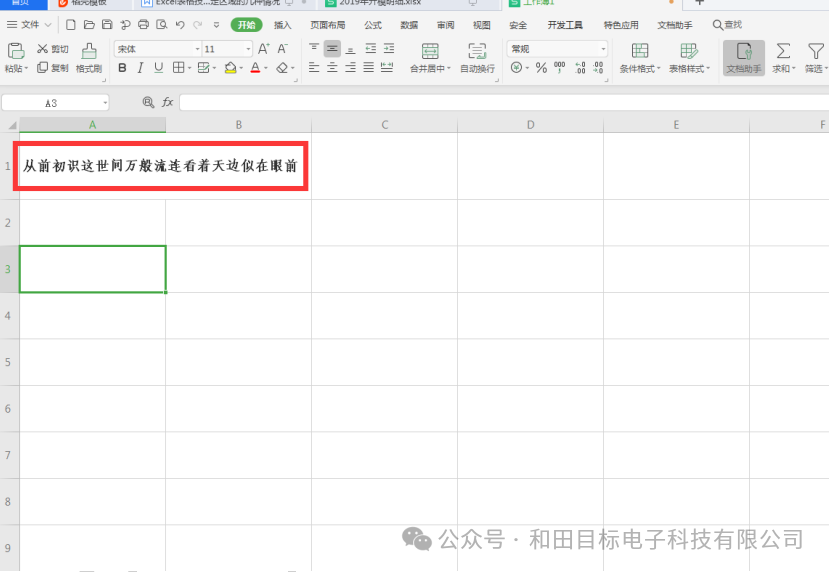Viewport: 830px width, 572px height.
Task: Toggle center text horizontally
Action: tap(332, 67)
